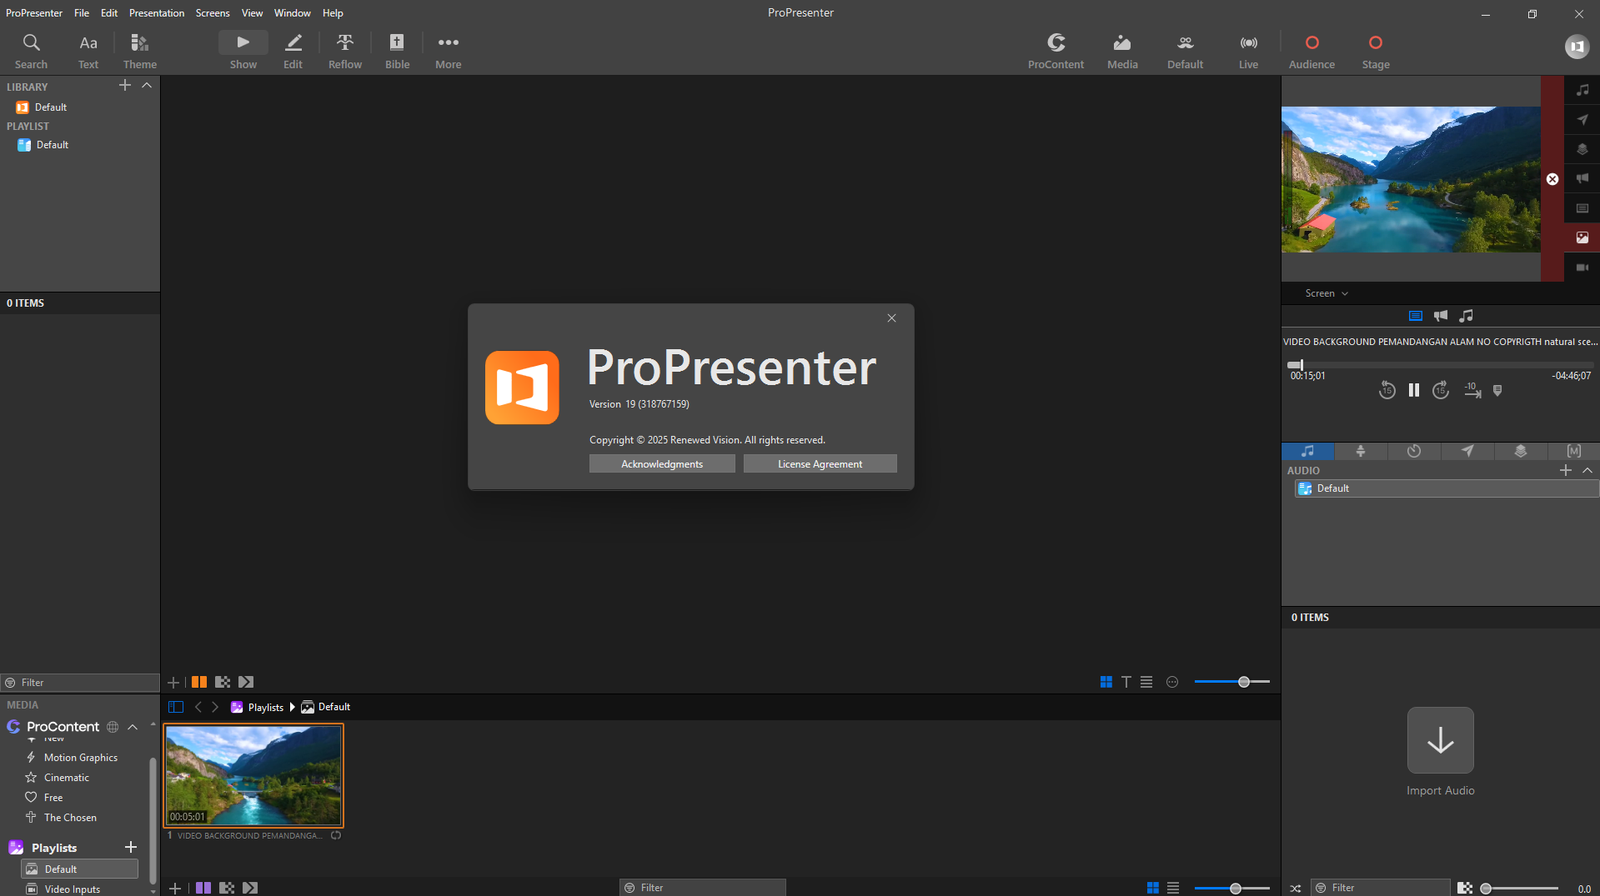
Task: Open the slide view options menu
Action: point(1172,682)
